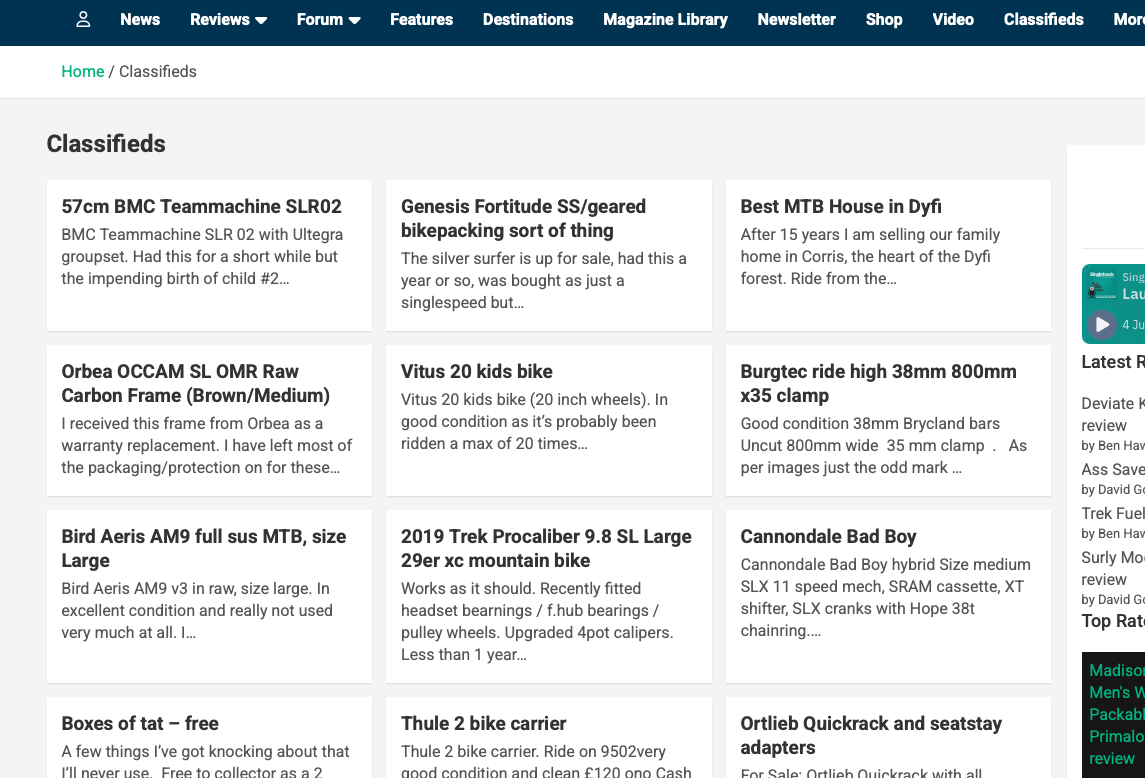
Task: Go to the Features section
Action: 421,19
